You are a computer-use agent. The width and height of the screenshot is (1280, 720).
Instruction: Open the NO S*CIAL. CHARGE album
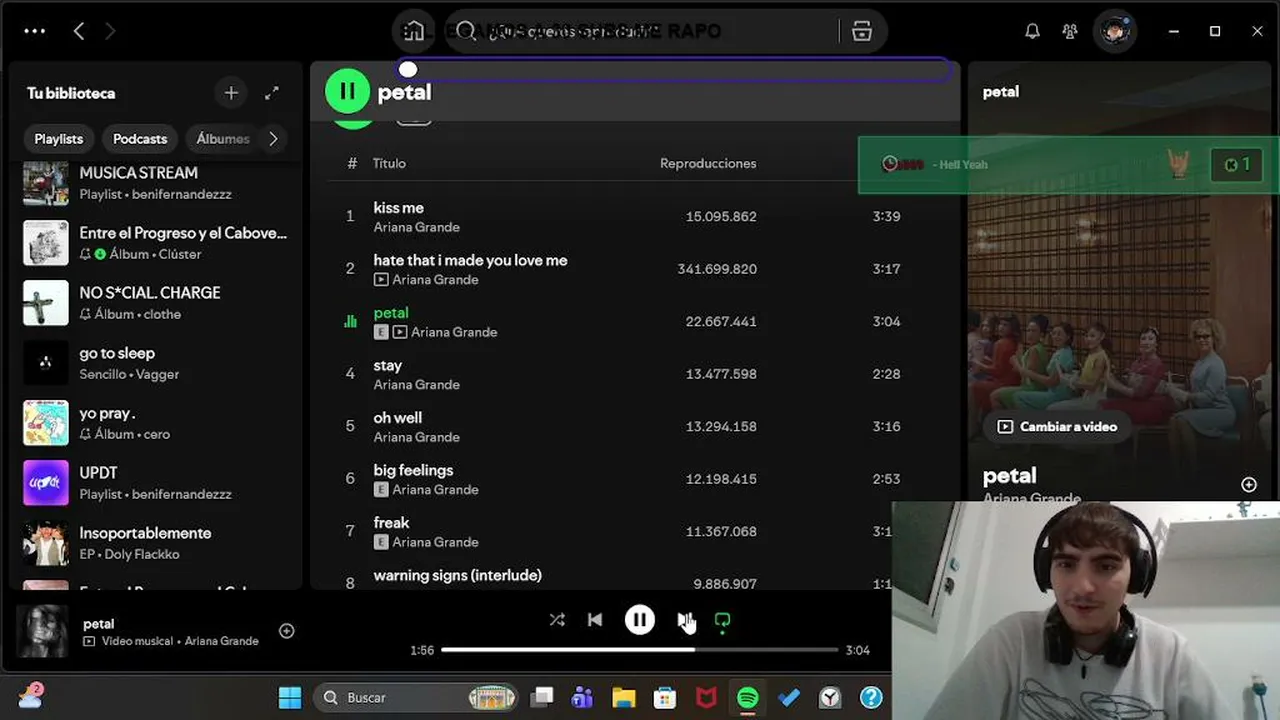pos(155,303)
